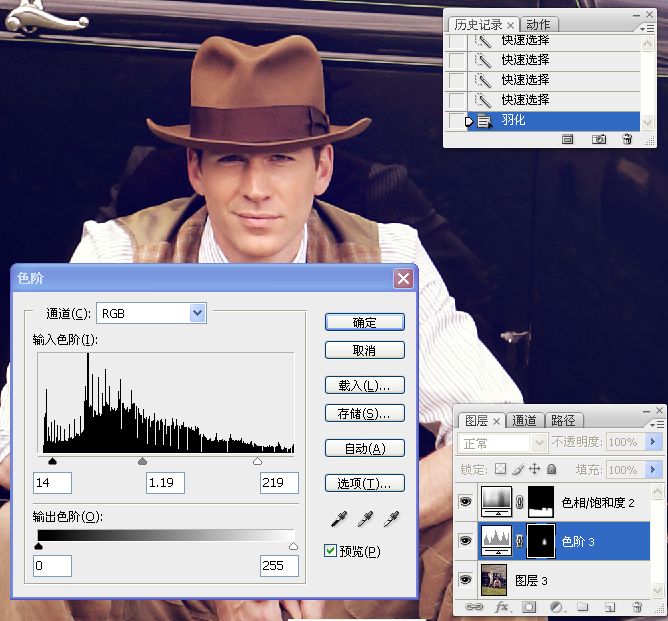668x621 pixels.
Task: Hide the 色相/饱和度 2 layer
Action: click(x=465, y=501)
